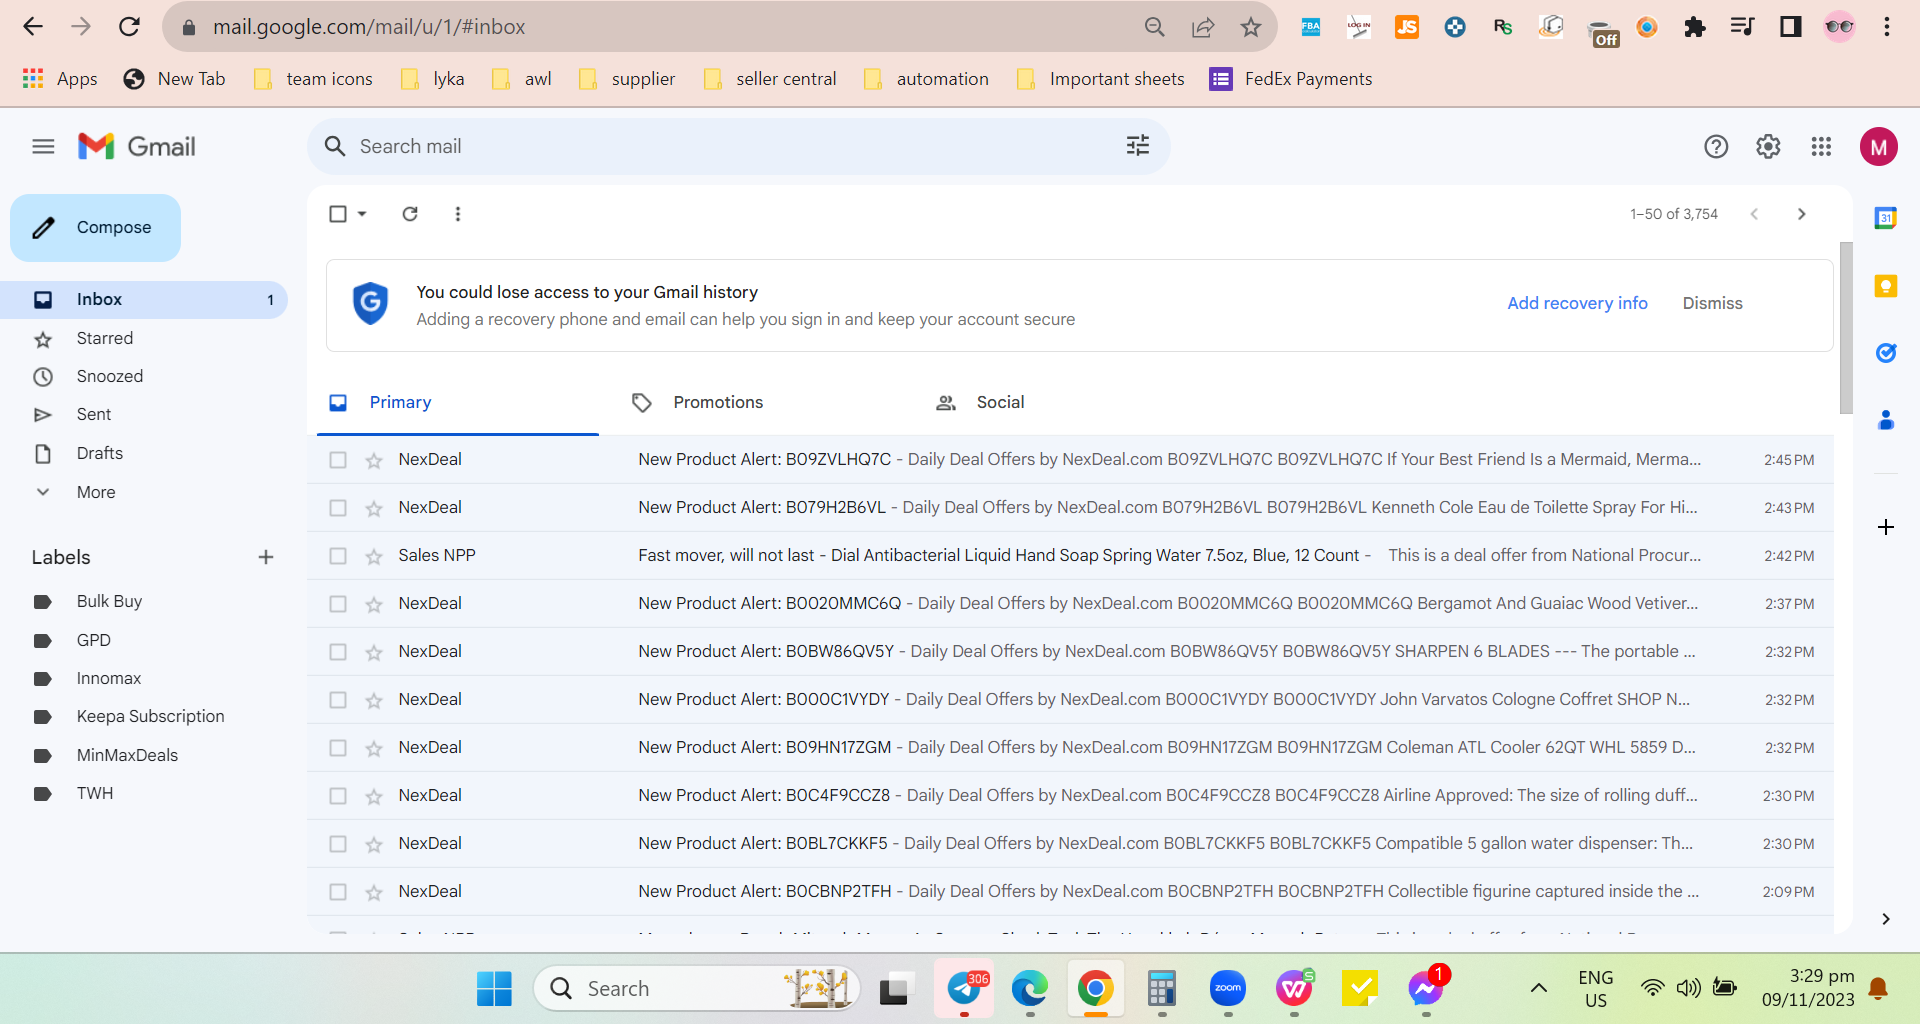The image size is (1920, 1024).
Task: Show hidden system tray icons
Action: point(1539,989)
